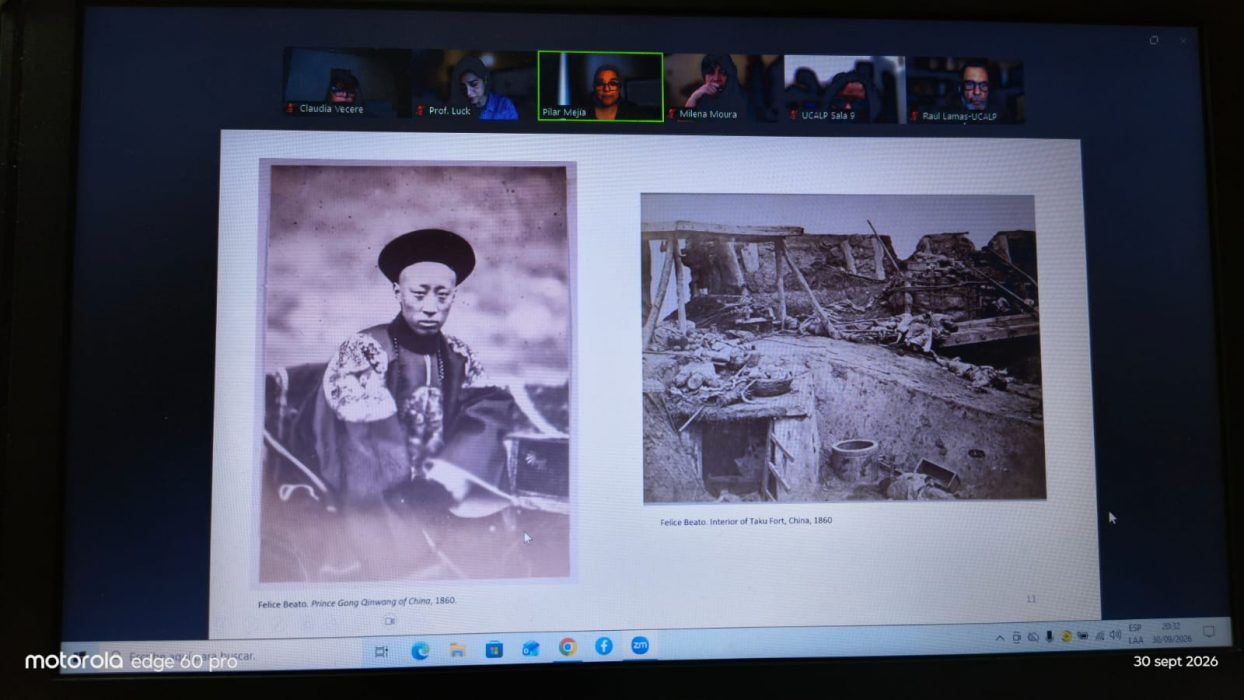Select Milena Moura's video tile
Image resolution: width=1244 pixels, height=700 pixels.
722,88
